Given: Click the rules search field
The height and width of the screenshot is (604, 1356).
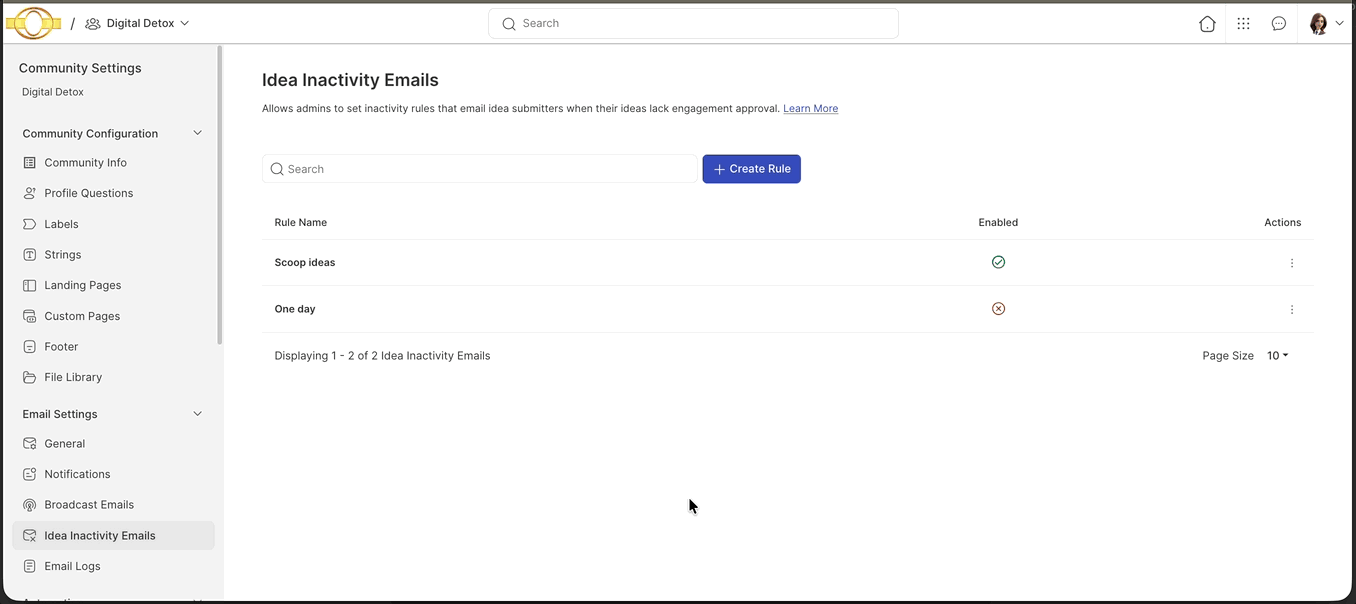Looking at the screenshot, I should point(480,168).
